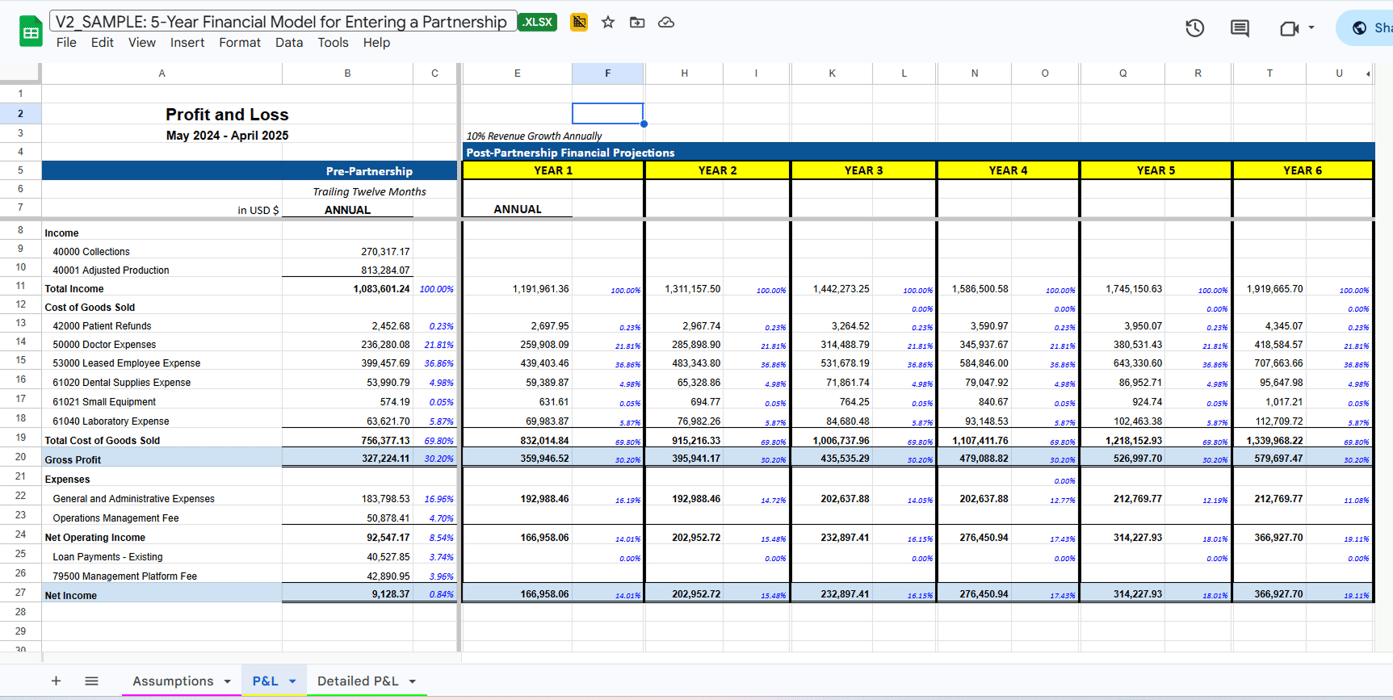This screenshot has height=700, width=1393.
Task: Click the yellow offline-disabled badge icon
Action: (x=578, y=22)
